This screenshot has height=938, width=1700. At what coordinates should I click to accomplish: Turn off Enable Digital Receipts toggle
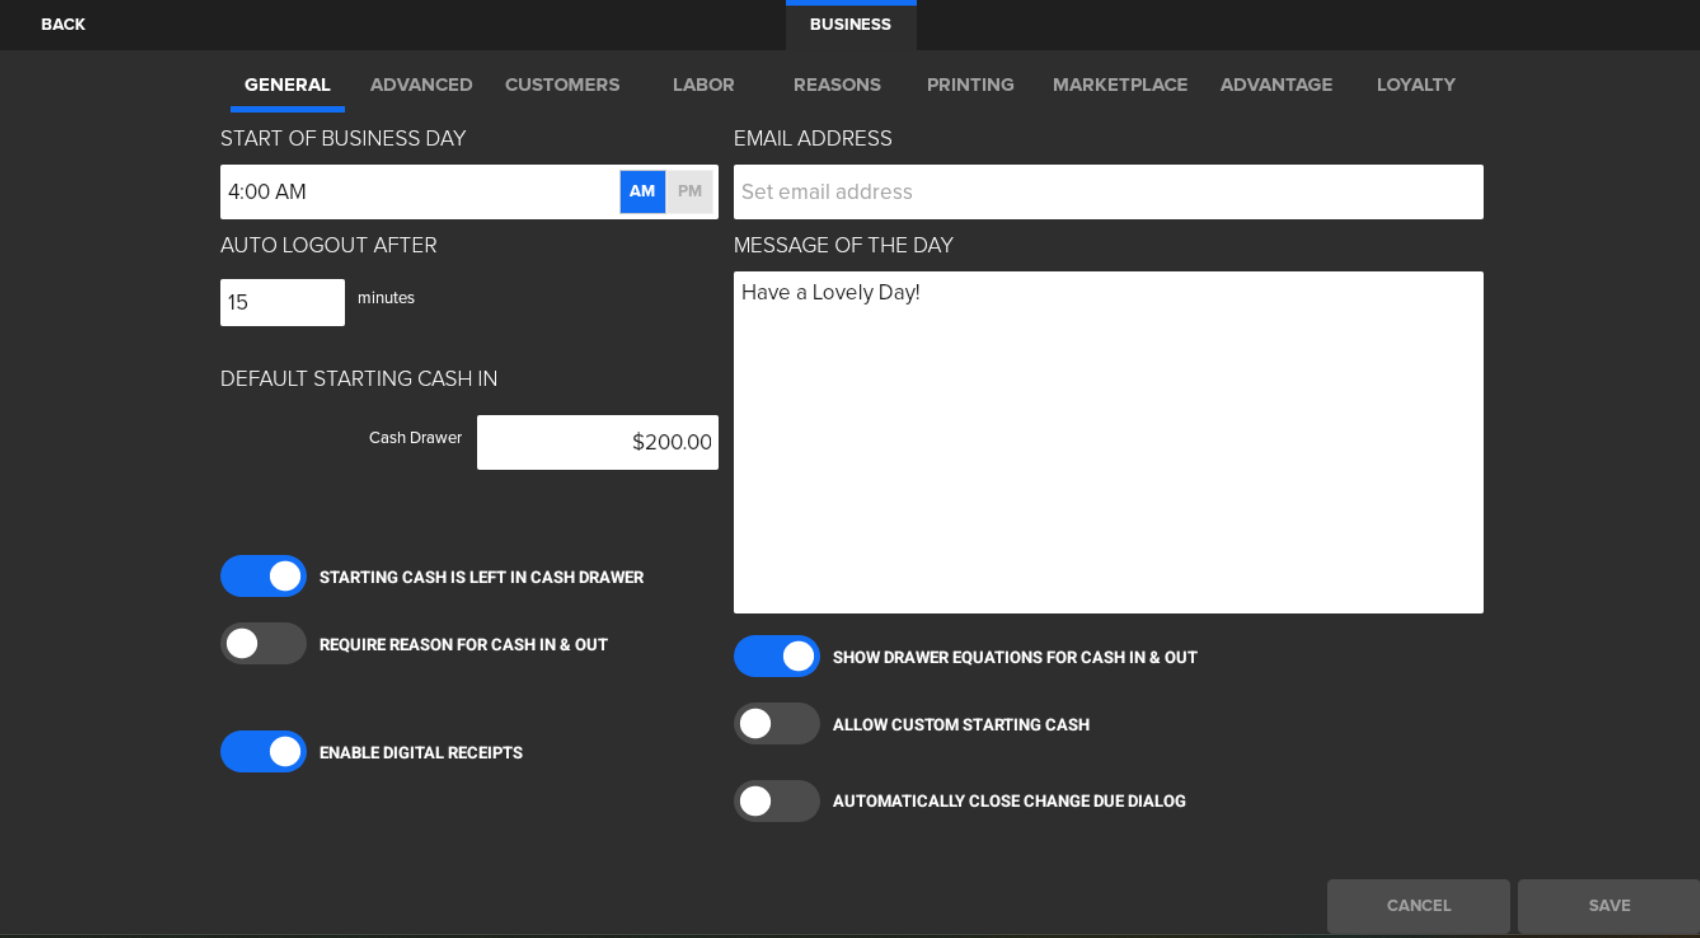pyautogui.click(x=263, y=752)
